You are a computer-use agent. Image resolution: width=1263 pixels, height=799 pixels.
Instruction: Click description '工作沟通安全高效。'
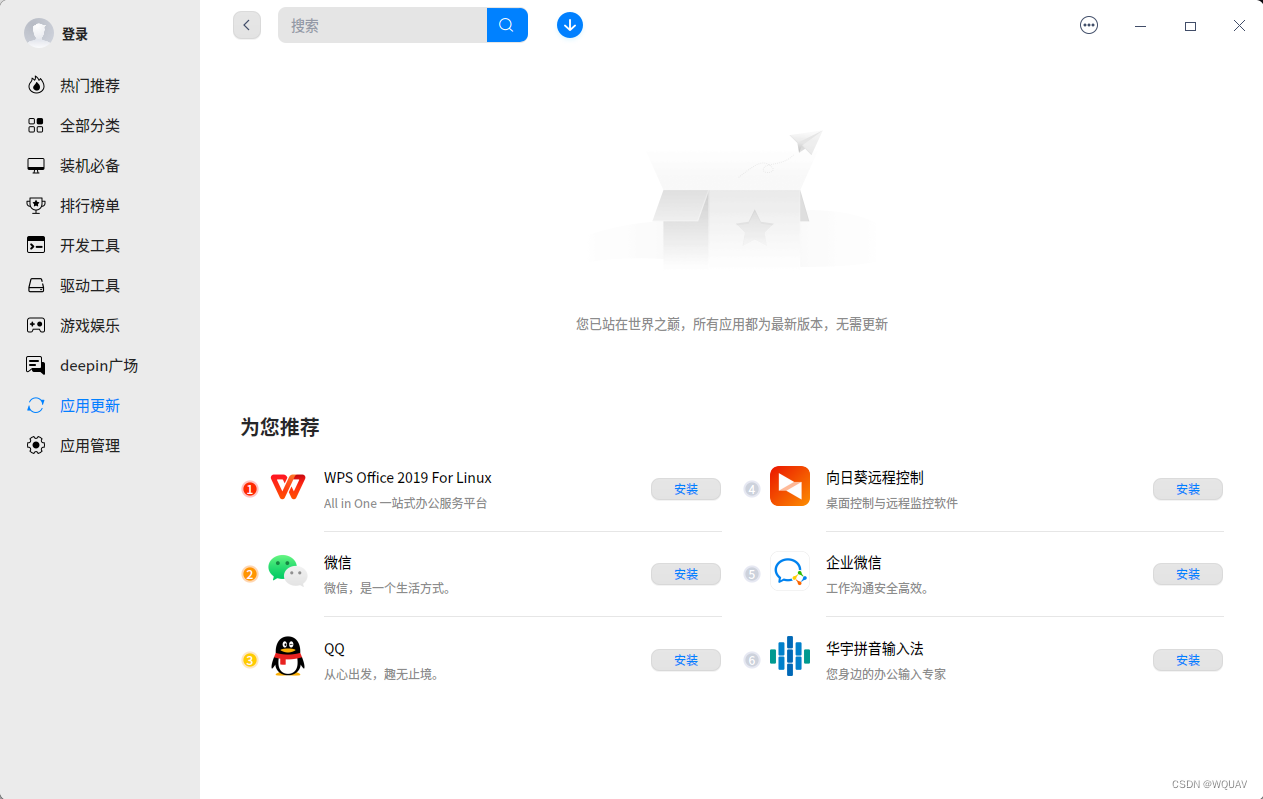880,589
